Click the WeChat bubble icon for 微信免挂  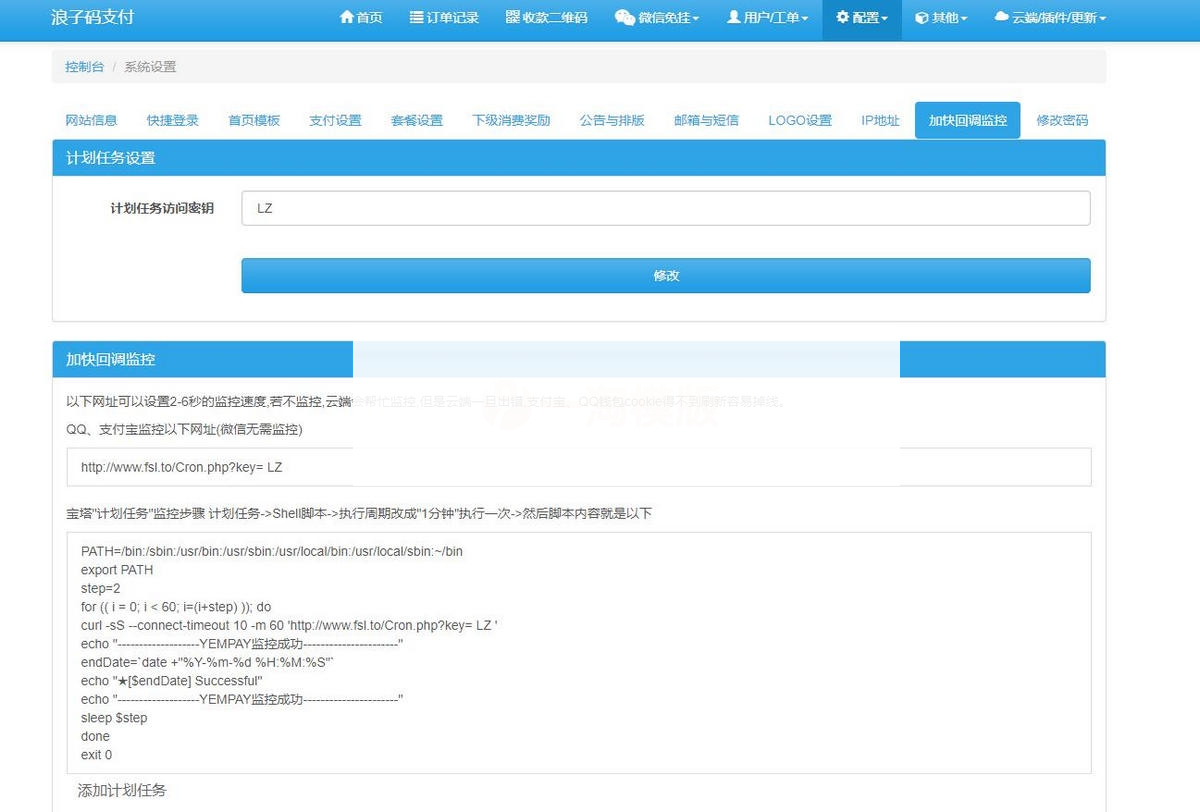[x=624, y=17]
